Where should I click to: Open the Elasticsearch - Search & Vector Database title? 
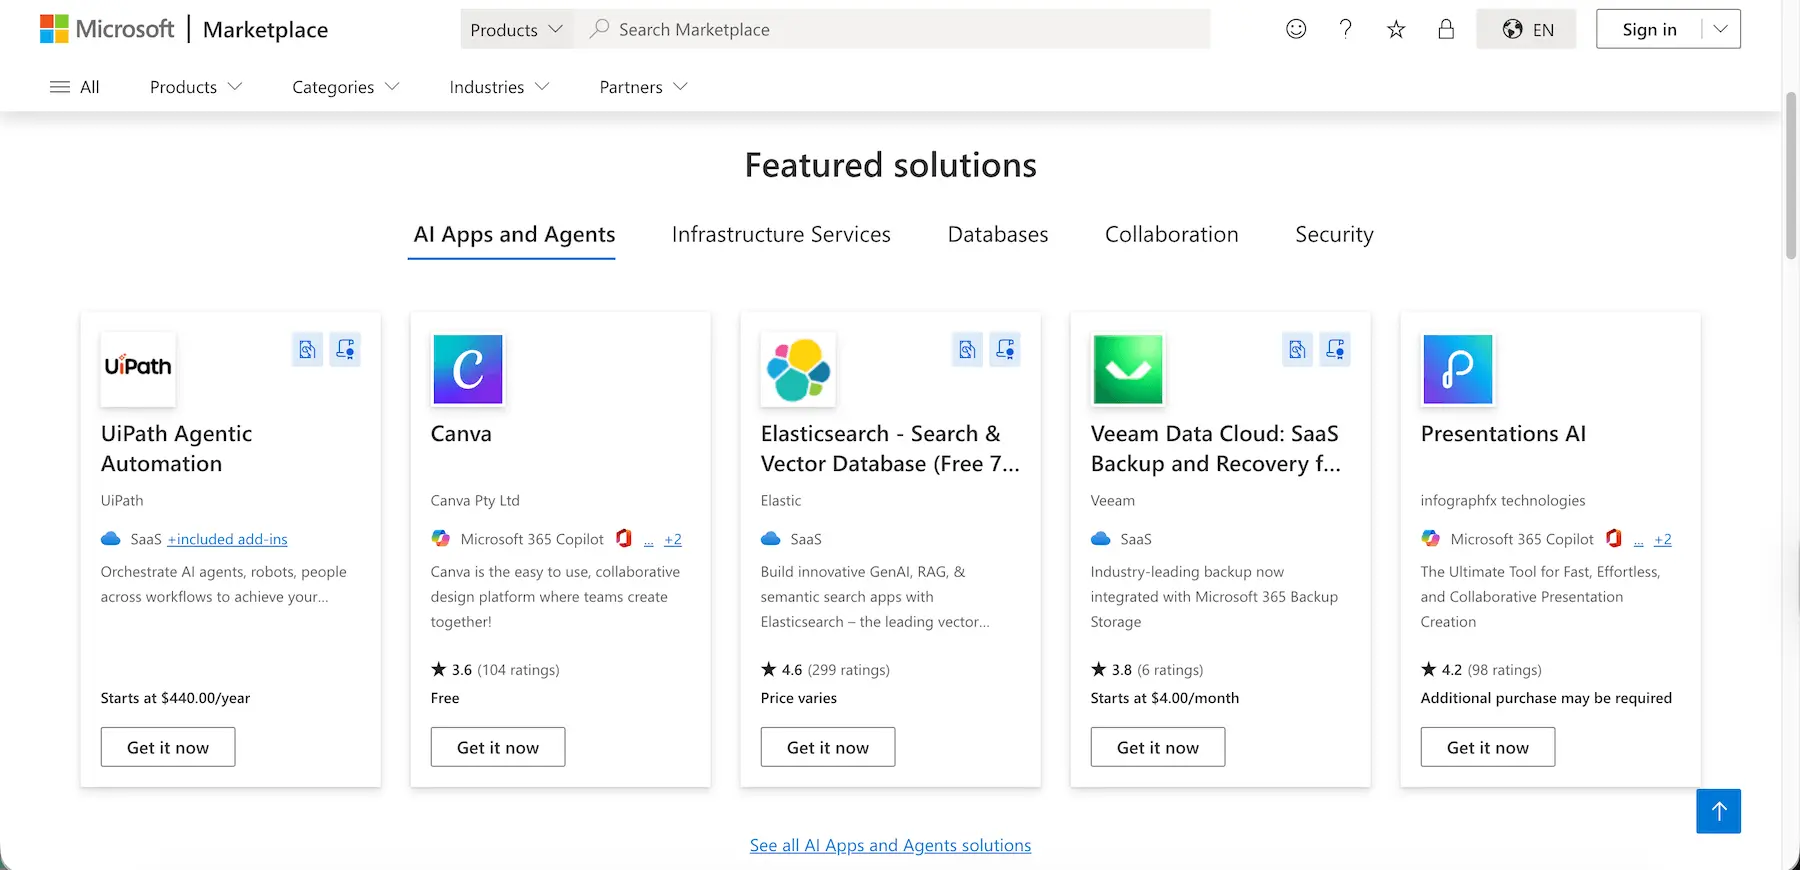[x=890, y=448]
